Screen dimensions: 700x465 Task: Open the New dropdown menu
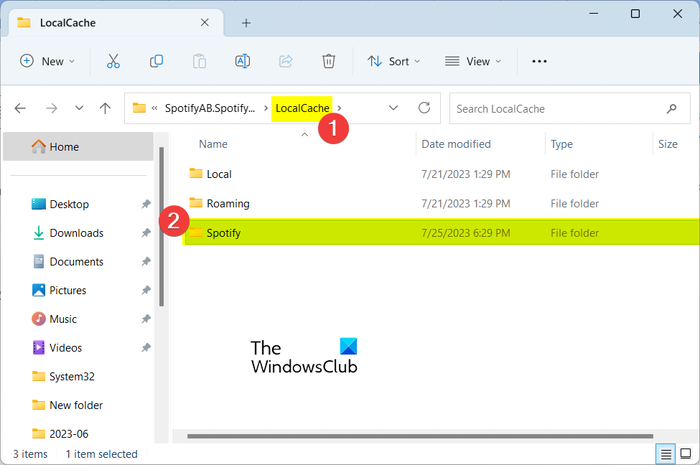pos(47,61)
